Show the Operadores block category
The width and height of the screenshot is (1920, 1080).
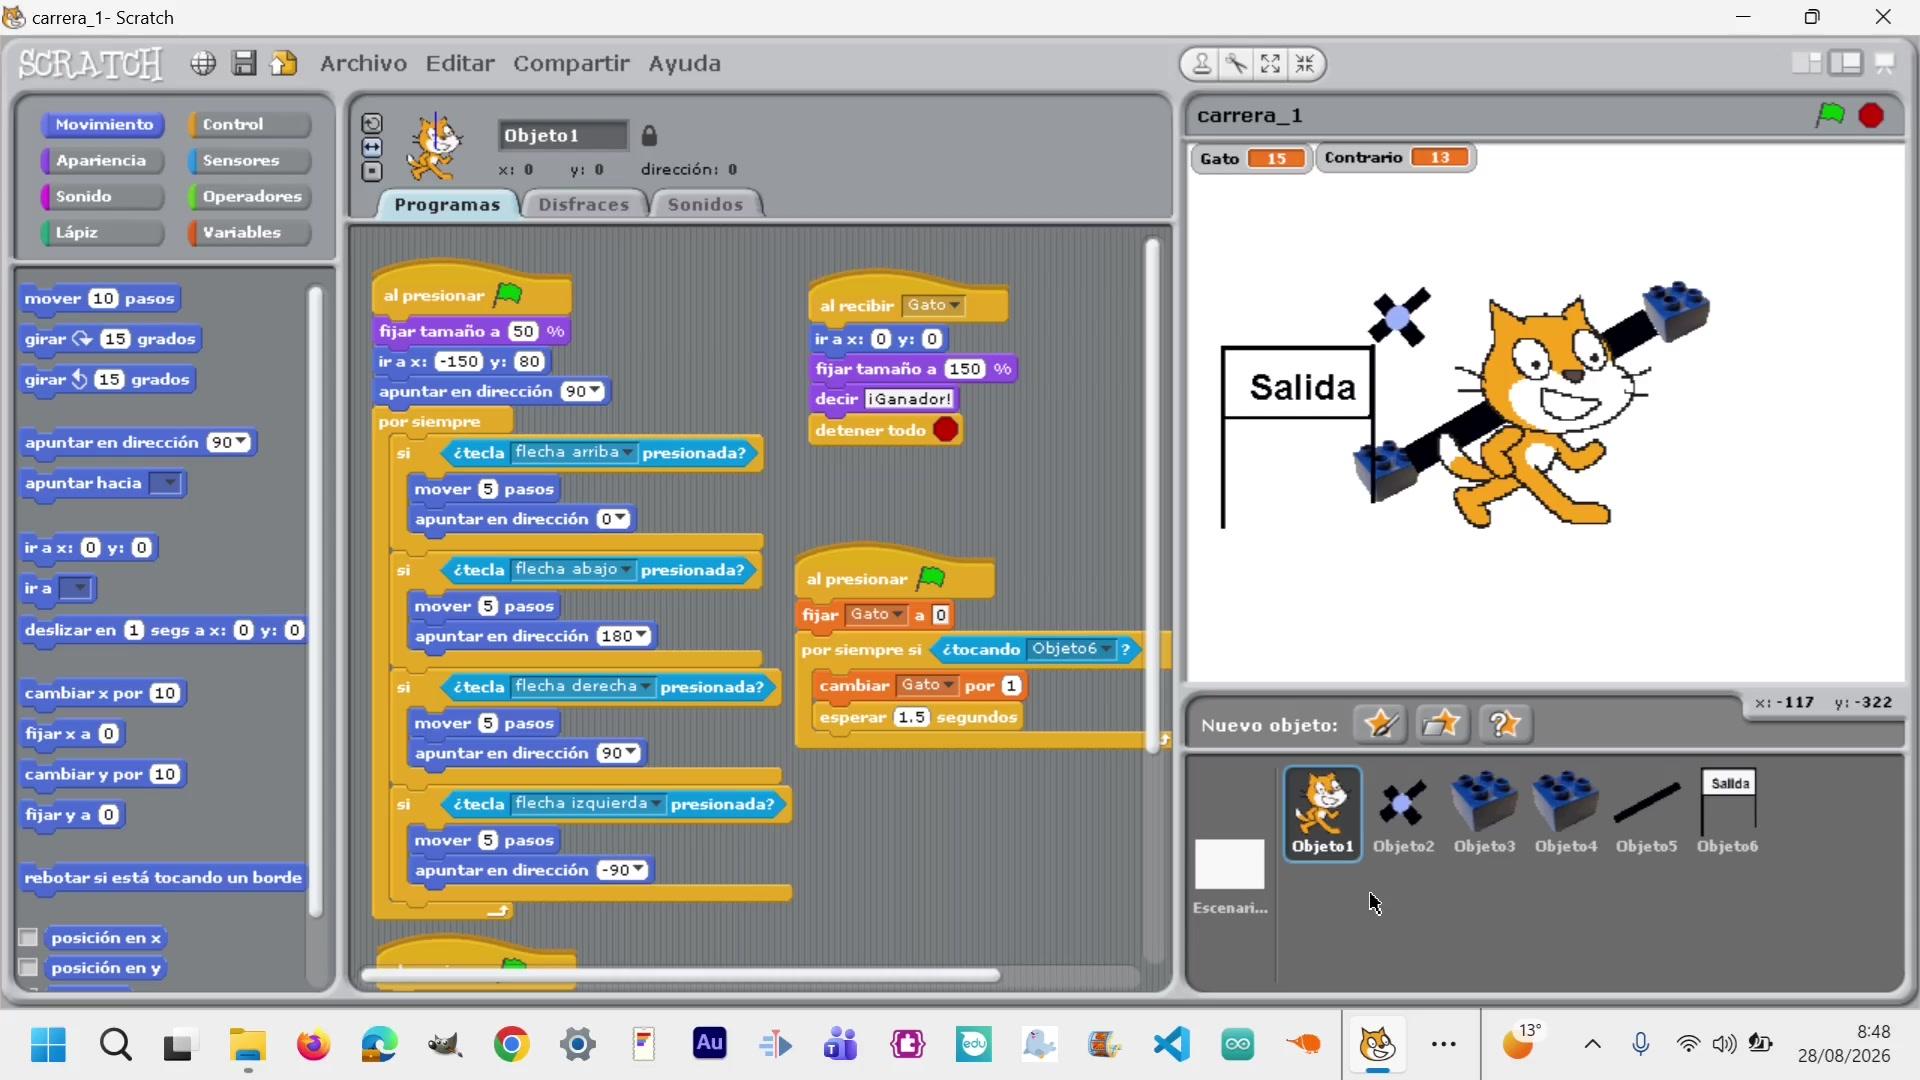click(249, 196)
